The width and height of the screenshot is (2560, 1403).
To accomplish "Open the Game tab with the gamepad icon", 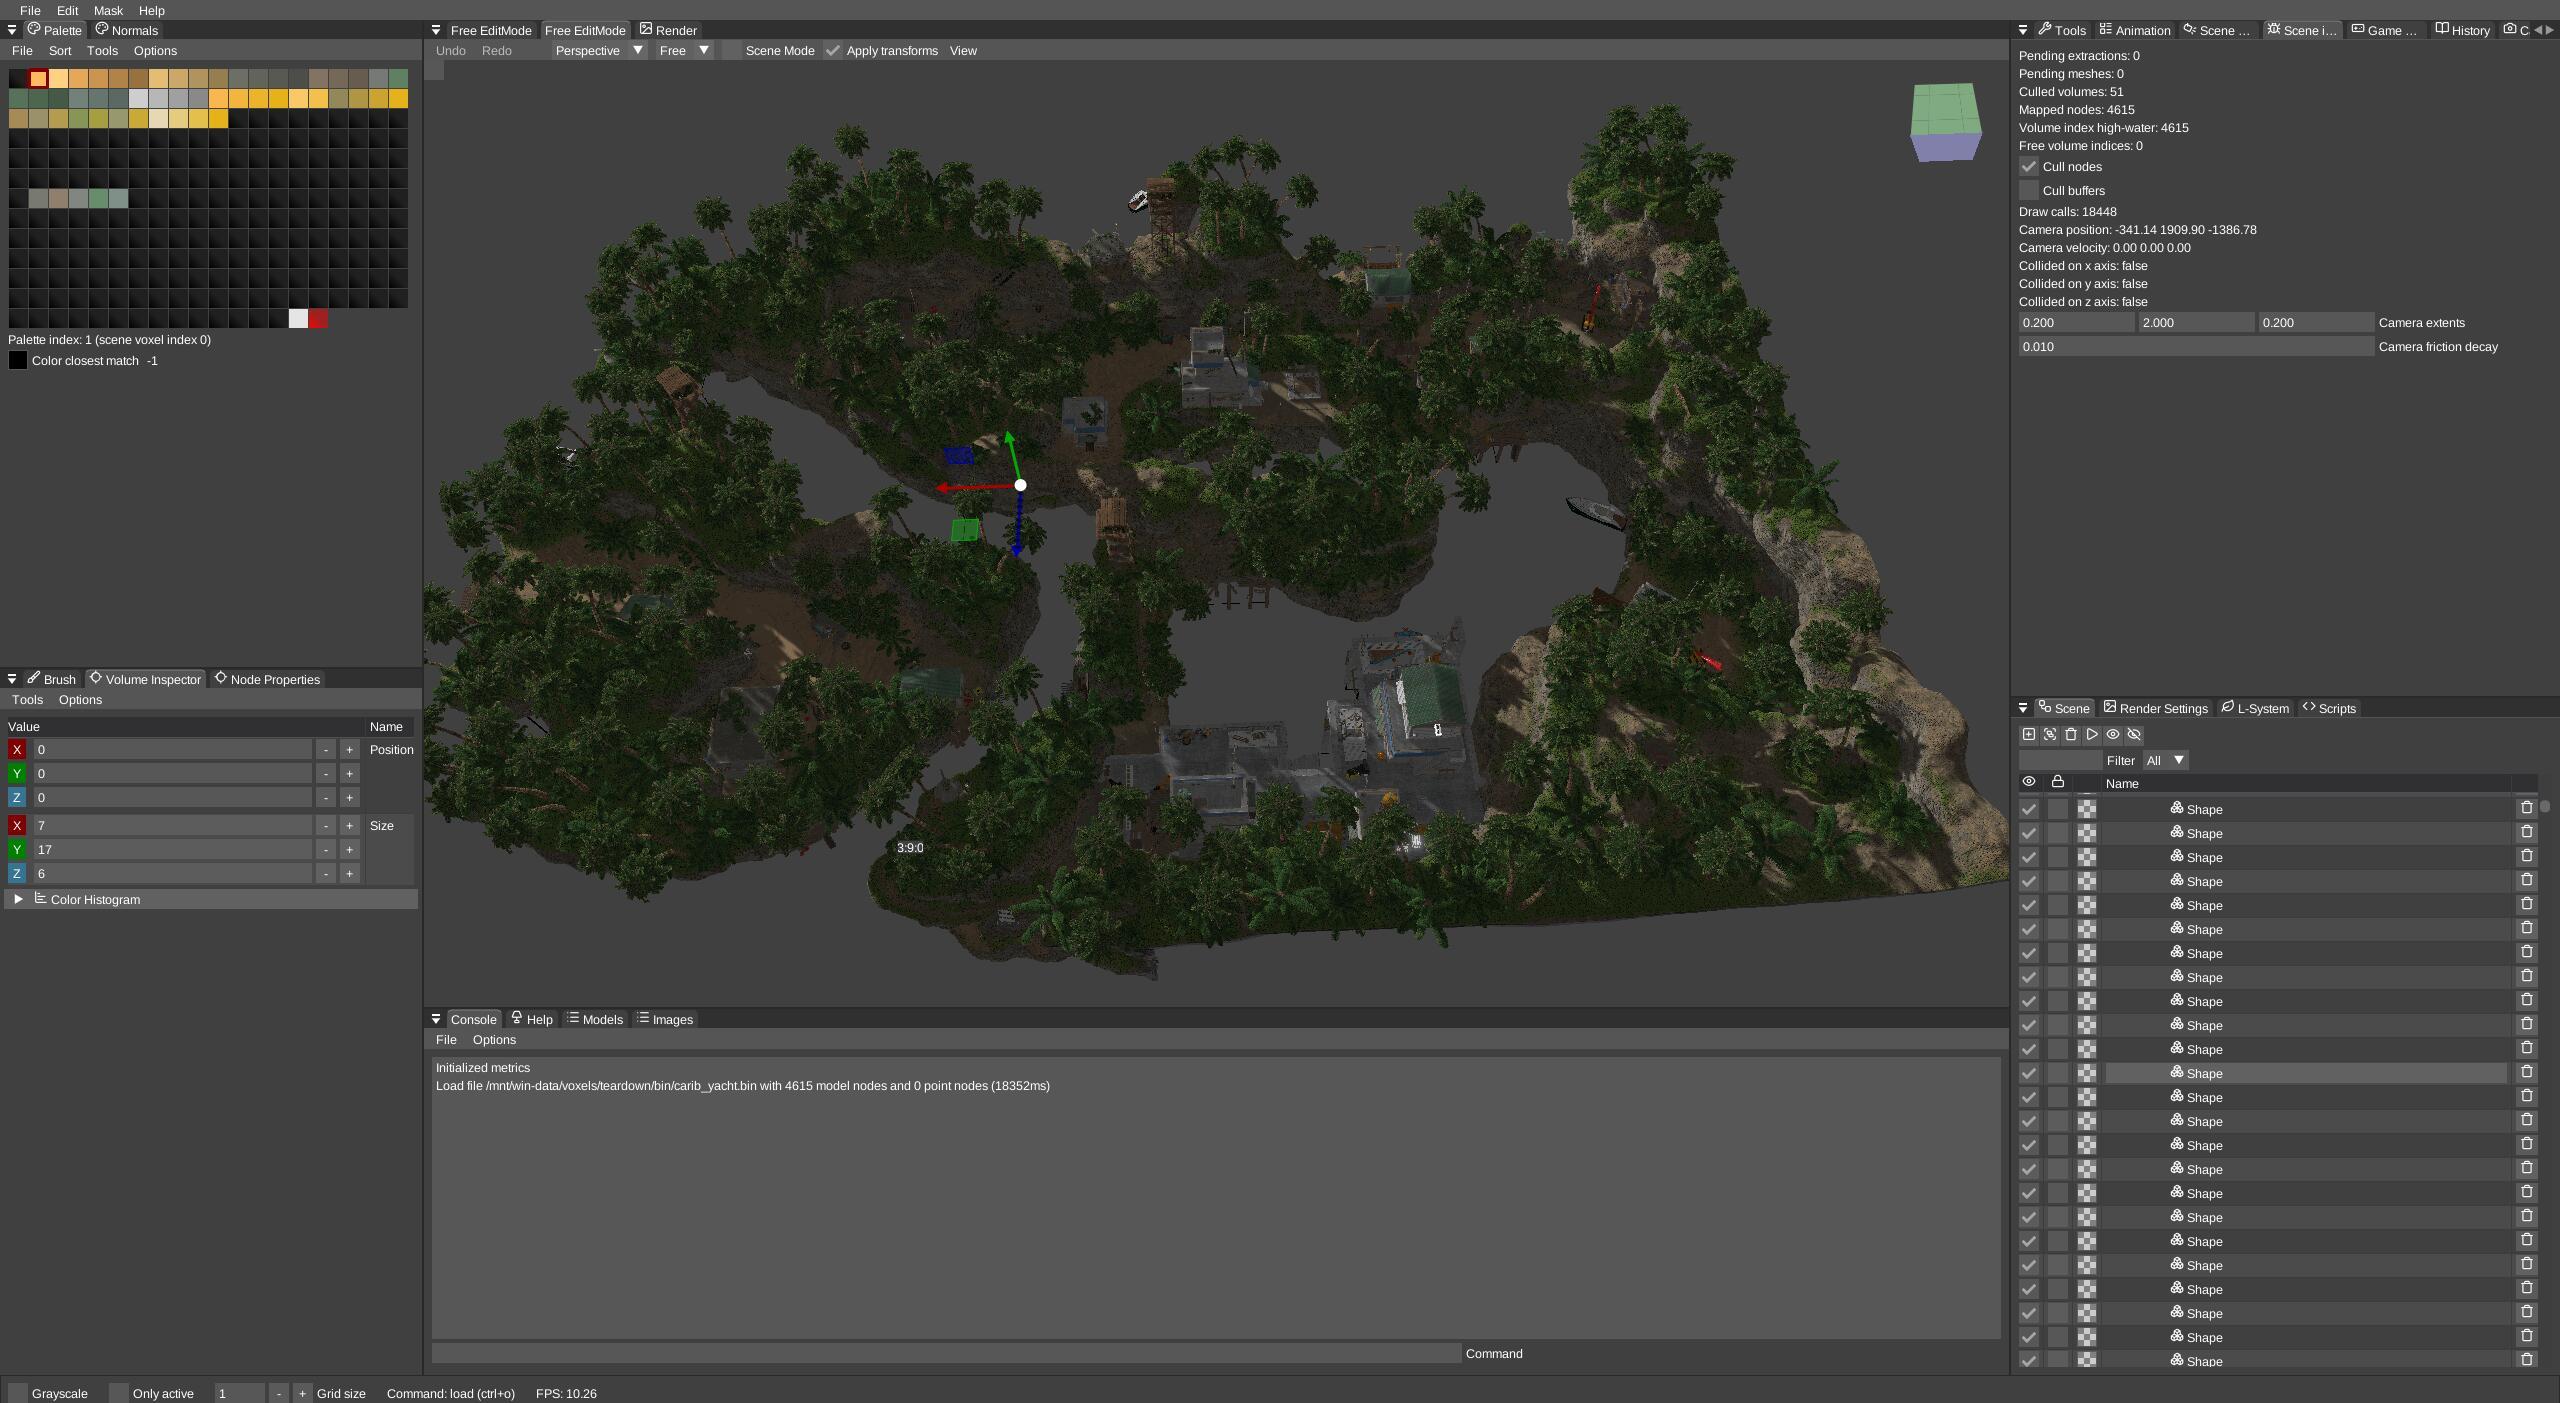I will 2386,30.
